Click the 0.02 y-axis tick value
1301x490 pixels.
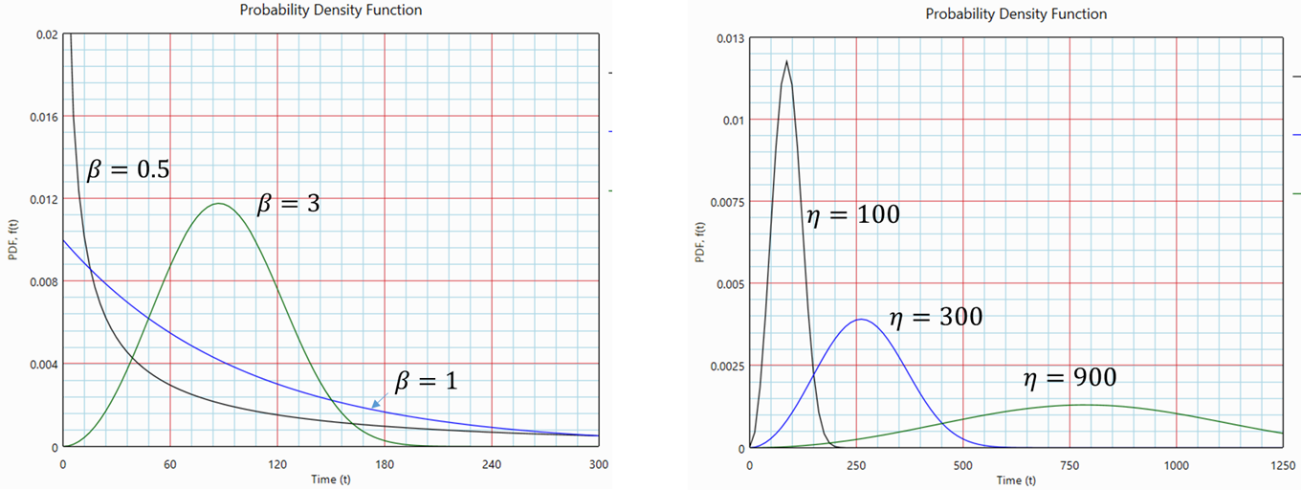coord(46,34)
